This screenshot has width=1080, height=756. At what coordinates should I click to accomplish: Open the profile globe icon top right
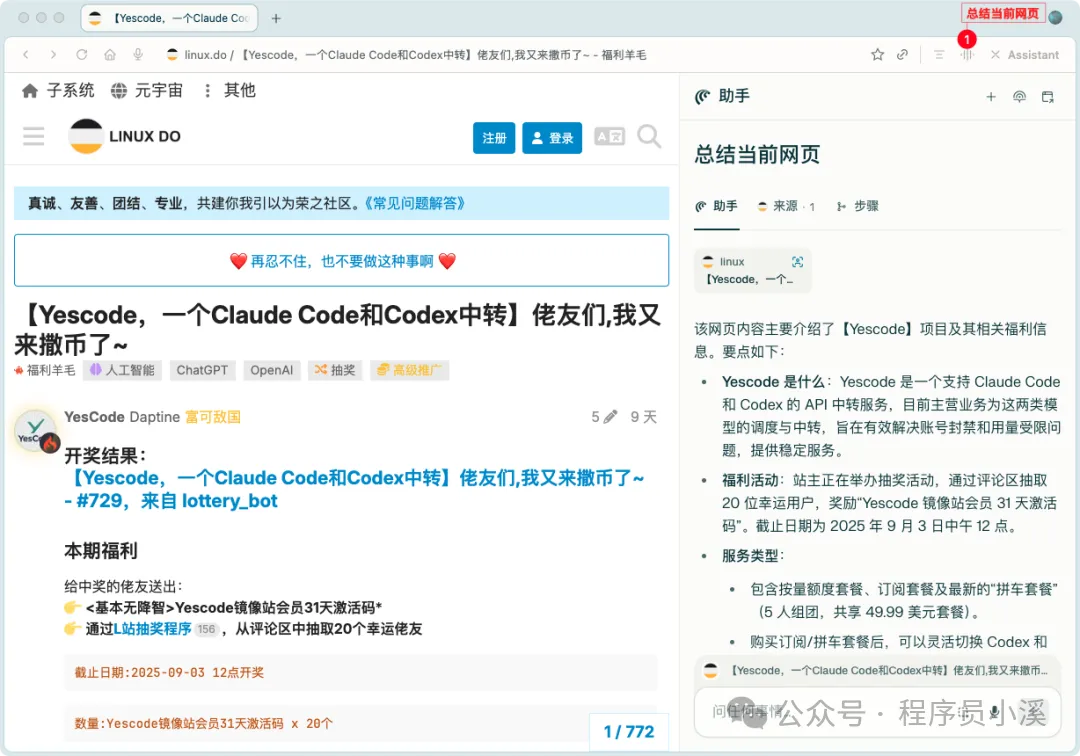coord(1055,17)
